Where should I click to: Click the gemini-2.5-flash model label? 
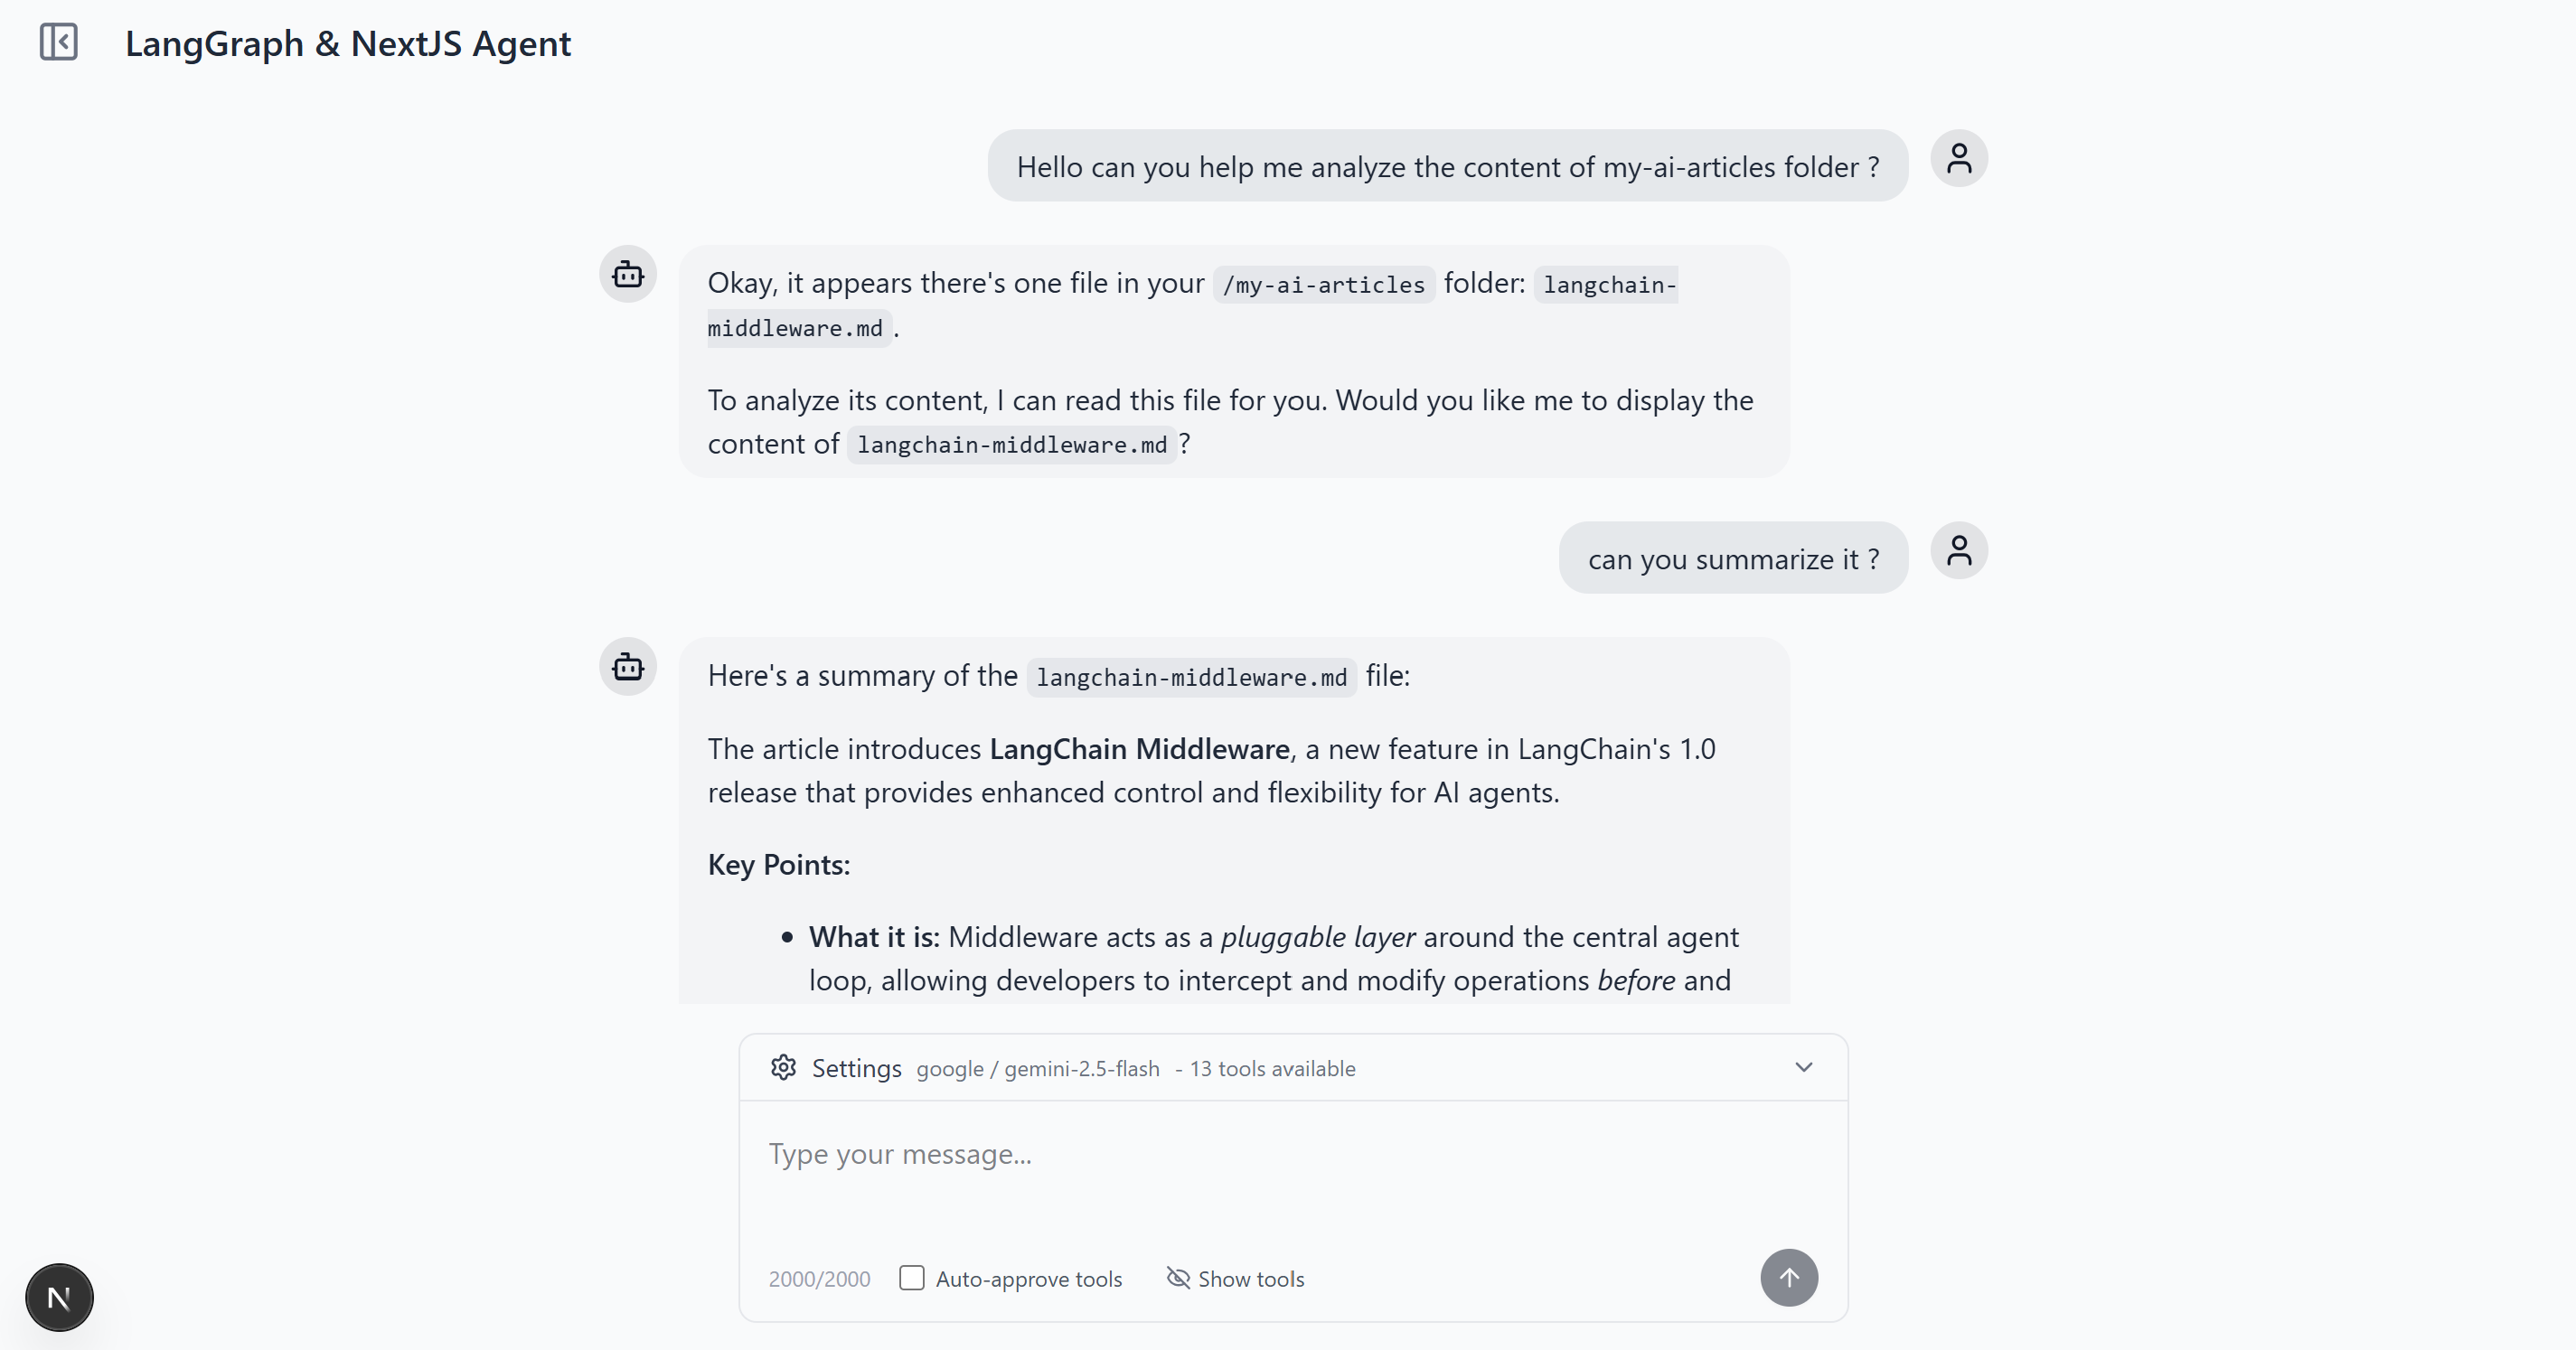1038,1069
